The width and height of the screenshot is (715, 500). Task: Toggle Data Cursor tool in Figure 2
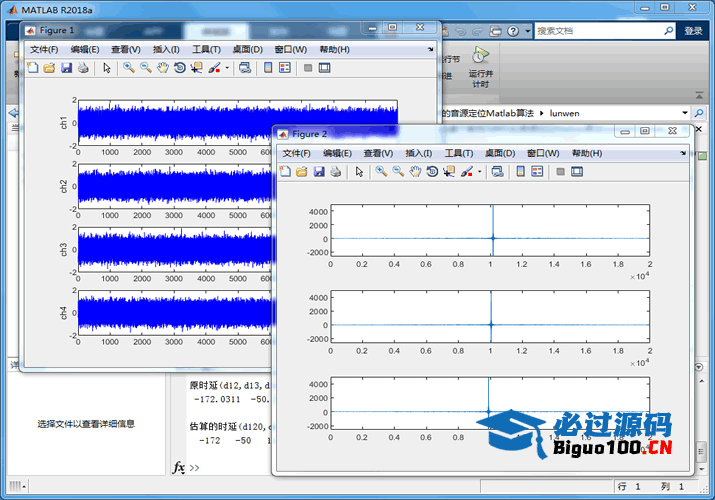tap(449, 172)
